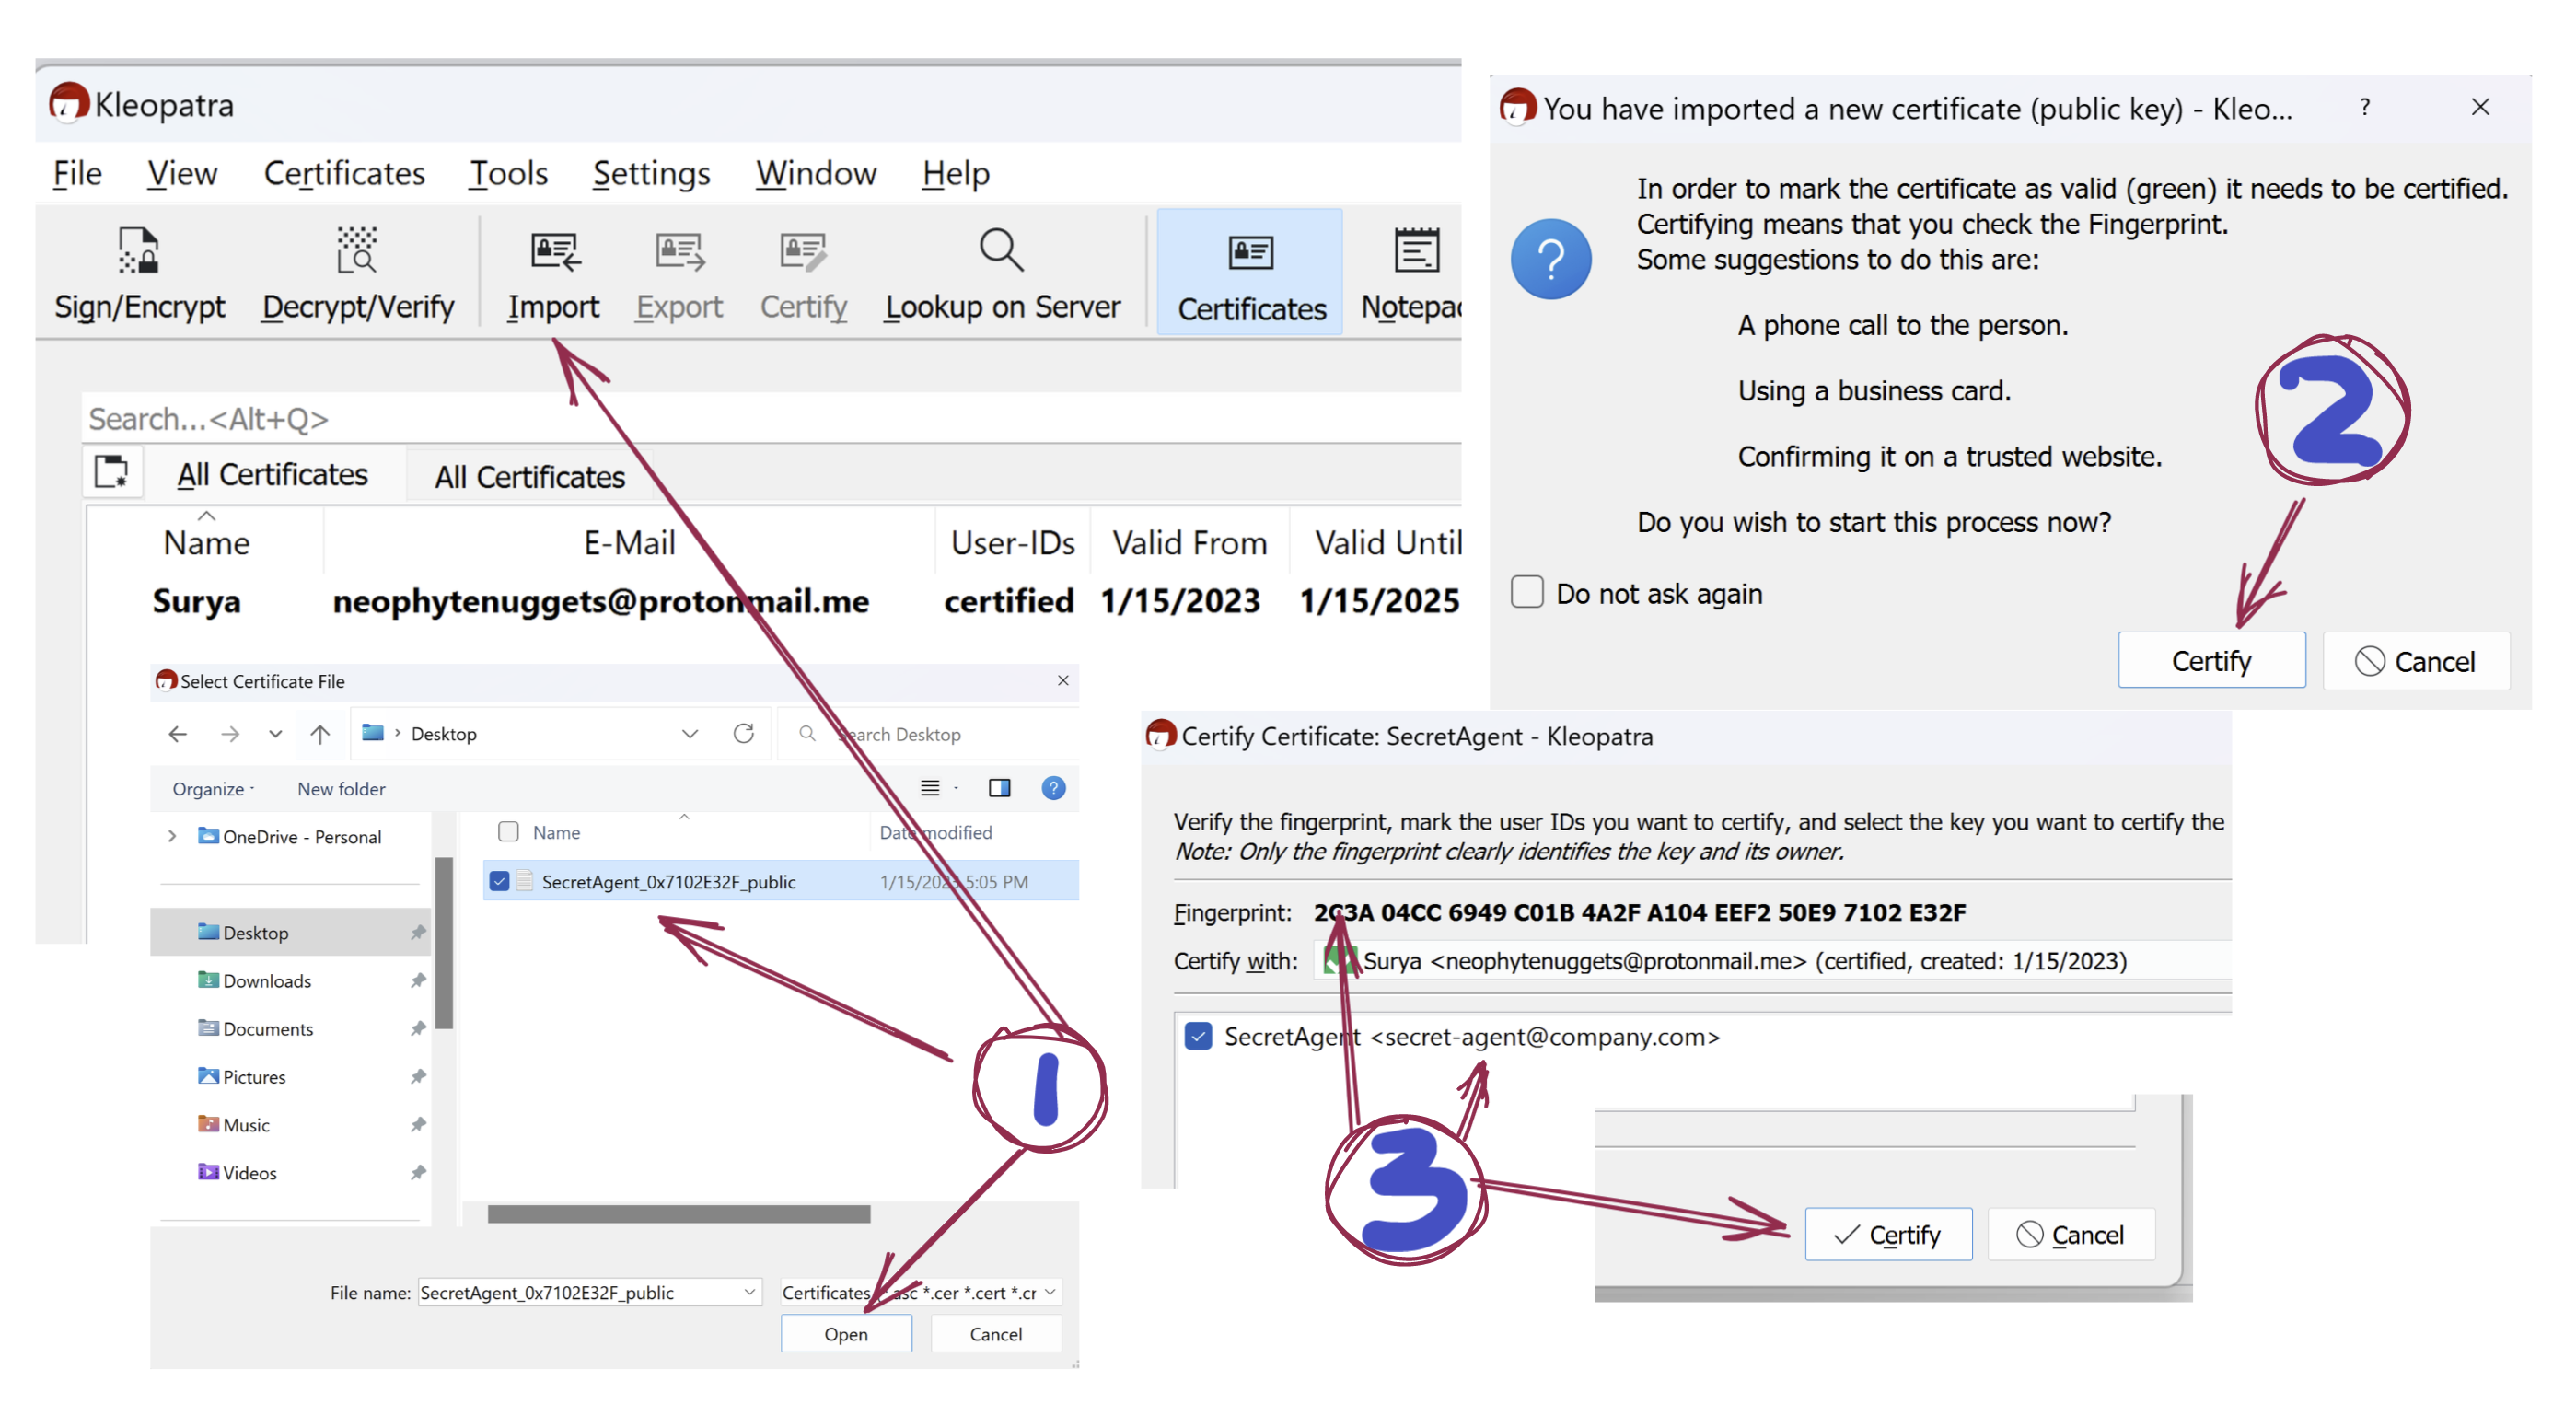Click New folder in the file dialog
The image size is (2576, 1404).
pos(341,788)
